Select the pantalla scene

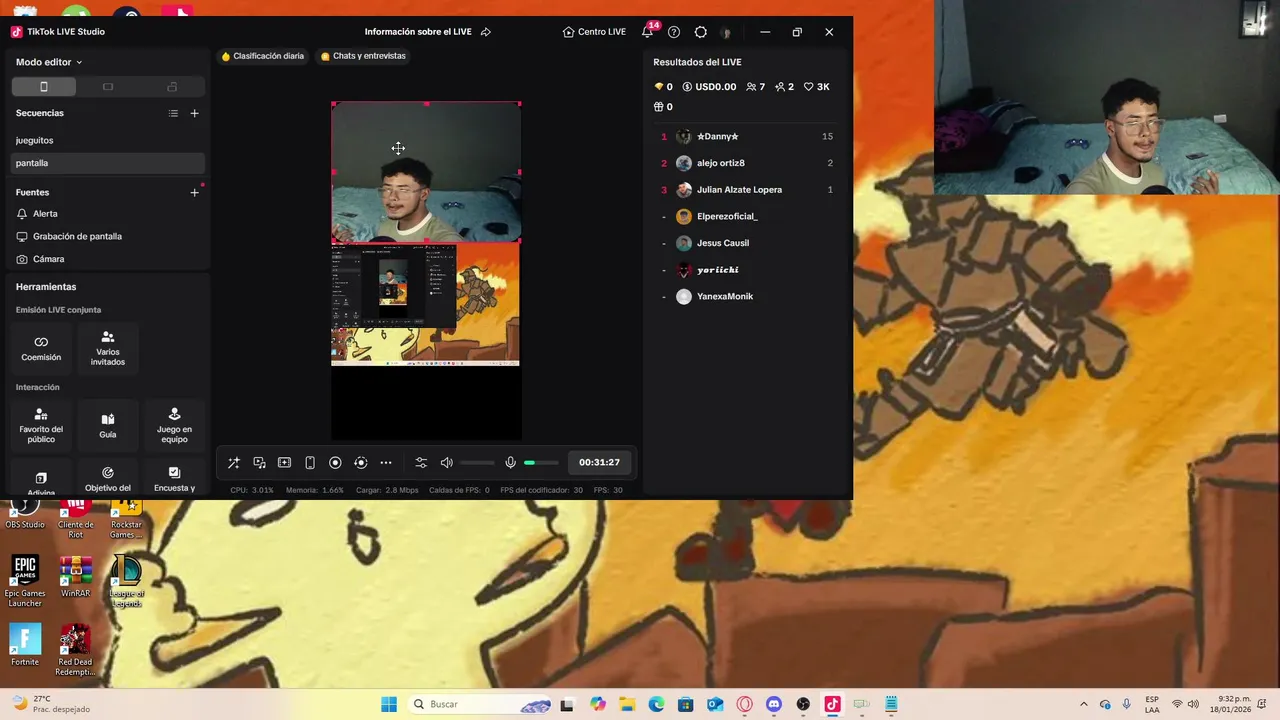point(108,163)
